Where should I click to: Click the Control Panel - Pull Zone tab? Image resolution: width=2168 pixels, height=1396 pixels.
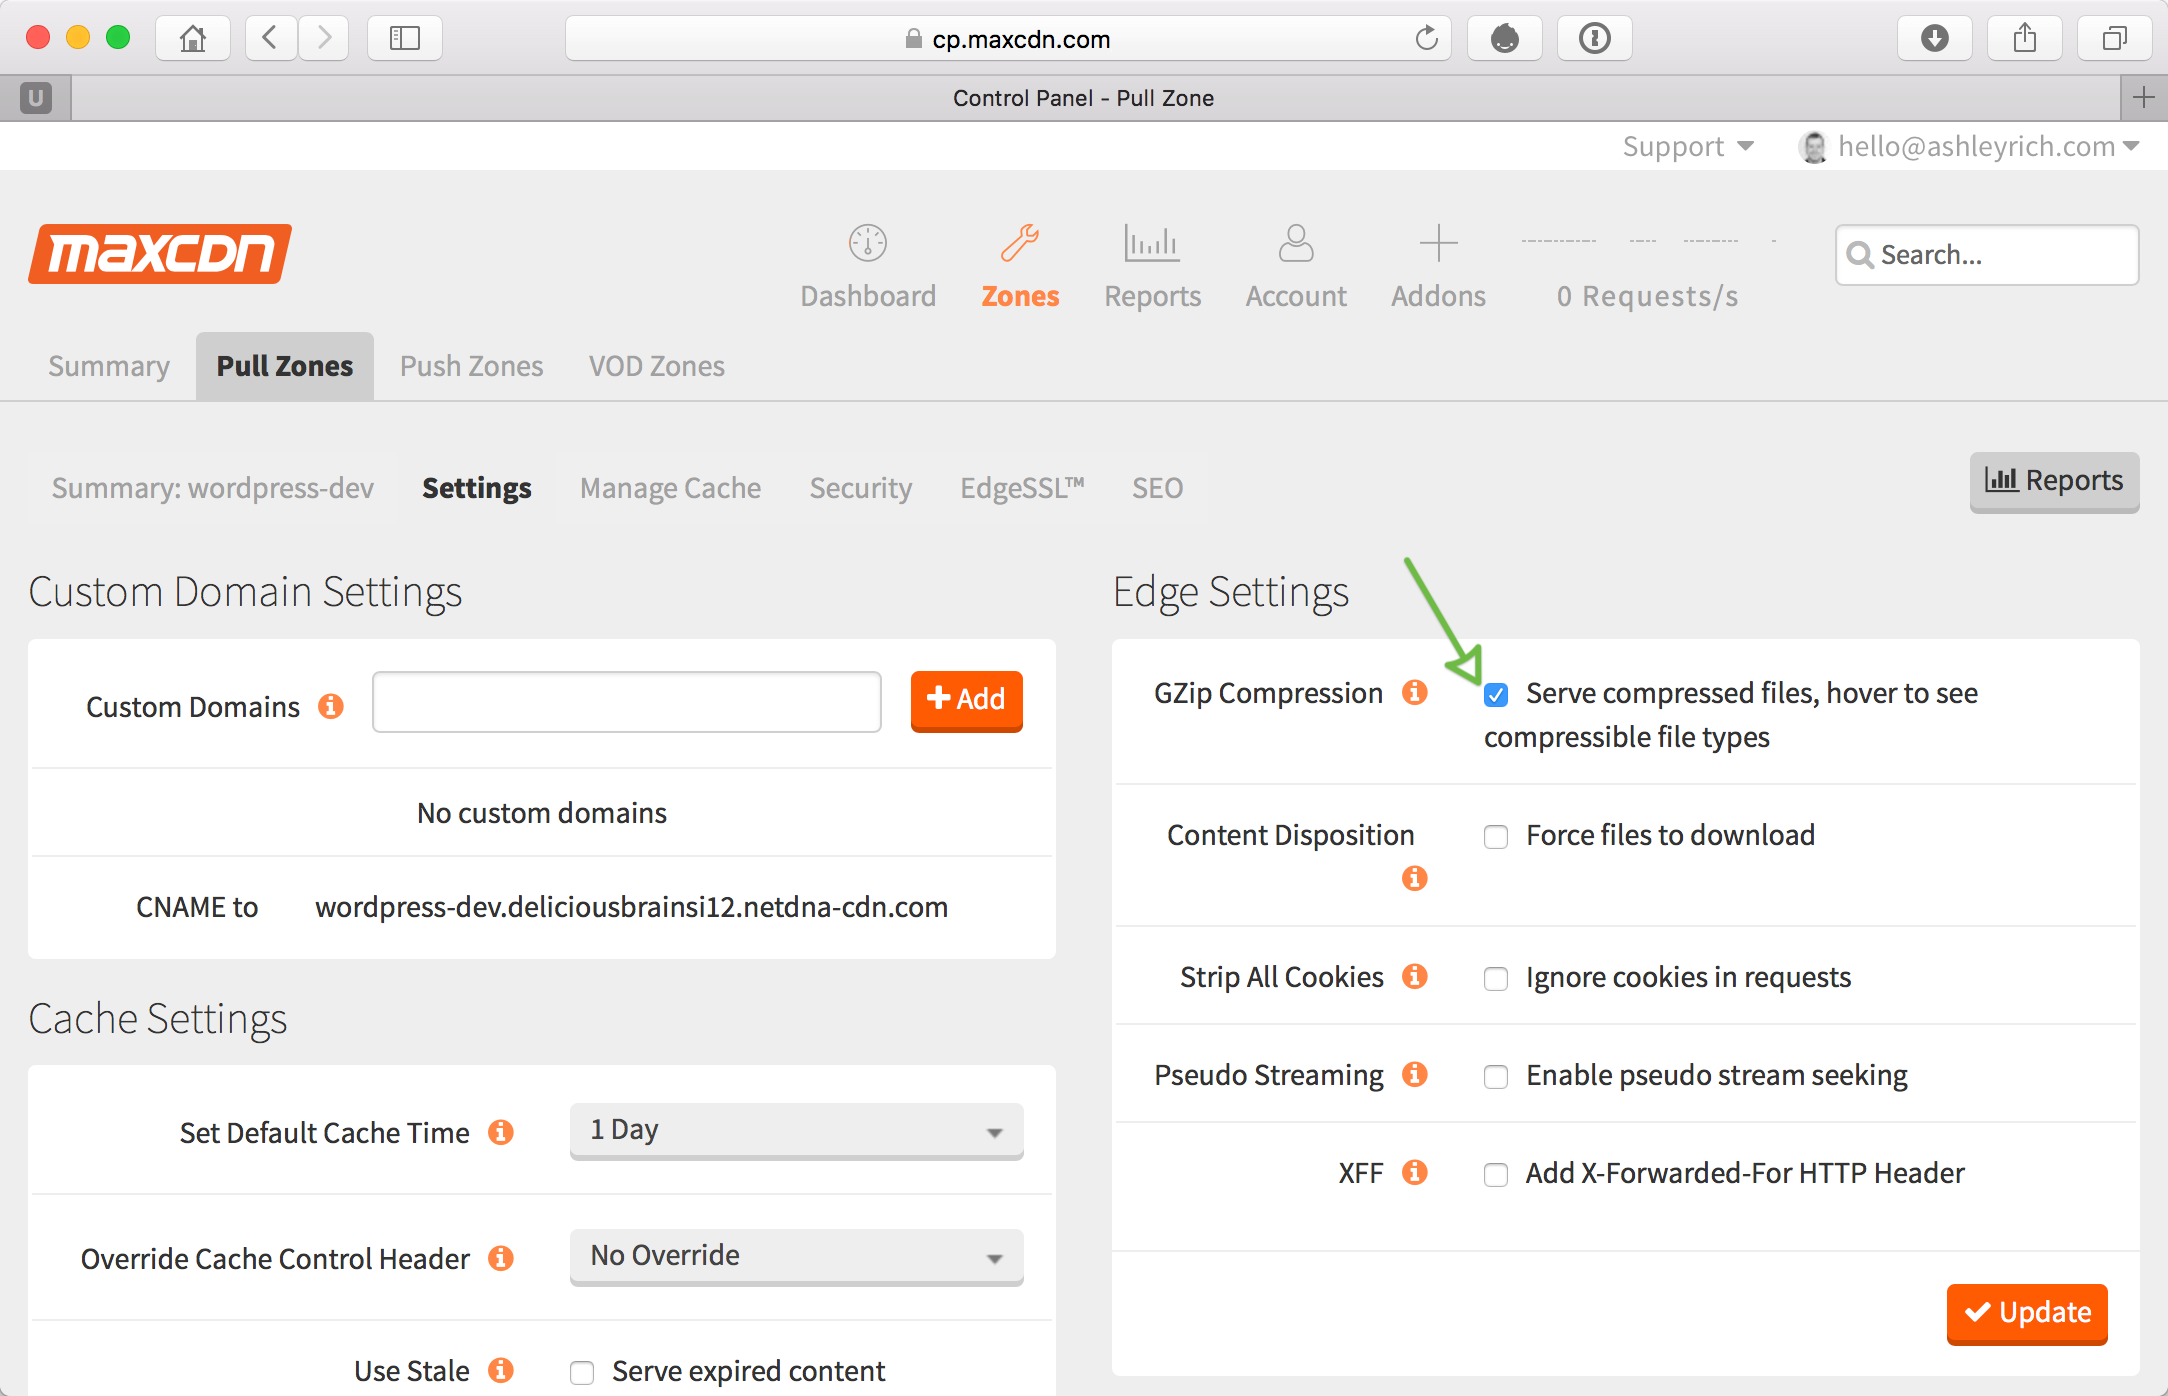coord(1083,97)
